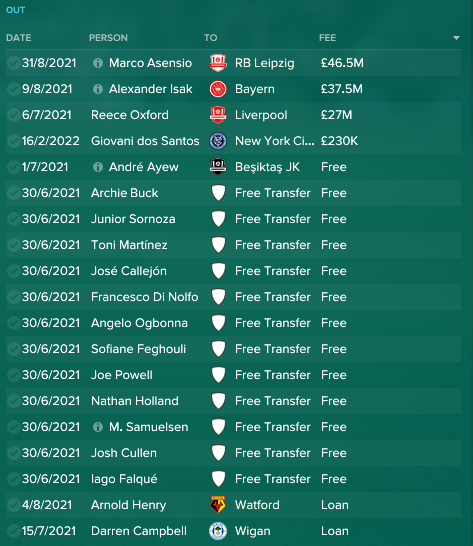The image size is (473, 546).
Task: Select the Arnold Henry loan row
Action: pos(233,505)
